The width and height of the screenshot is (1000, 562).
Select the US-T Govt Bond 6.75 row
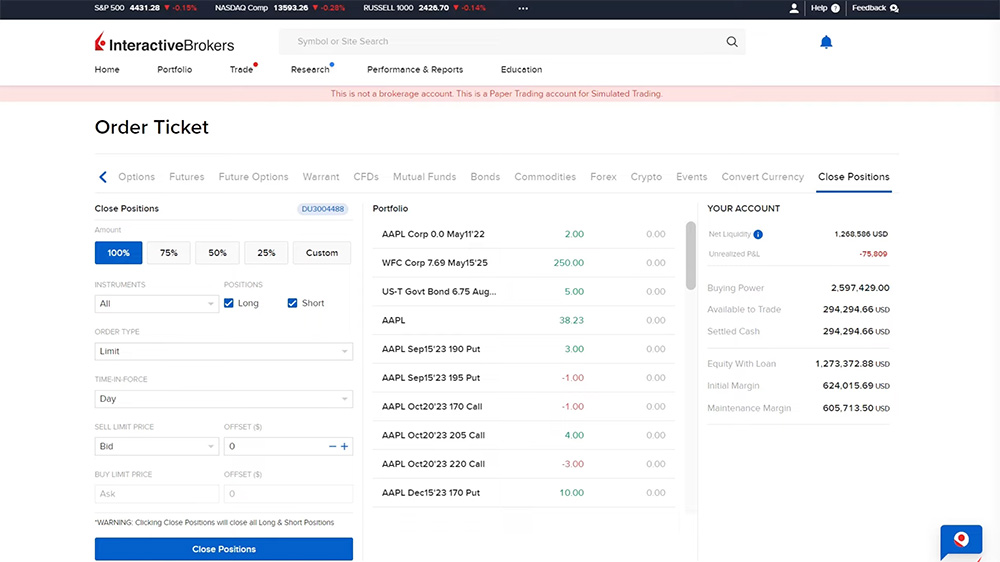(x=524, y=292)
